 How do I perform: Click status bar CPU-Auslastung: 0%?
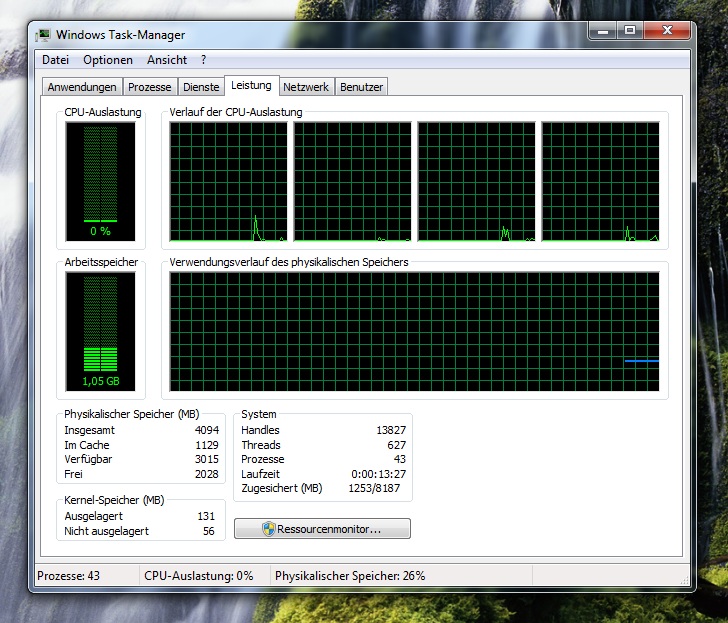pos(199,576)
